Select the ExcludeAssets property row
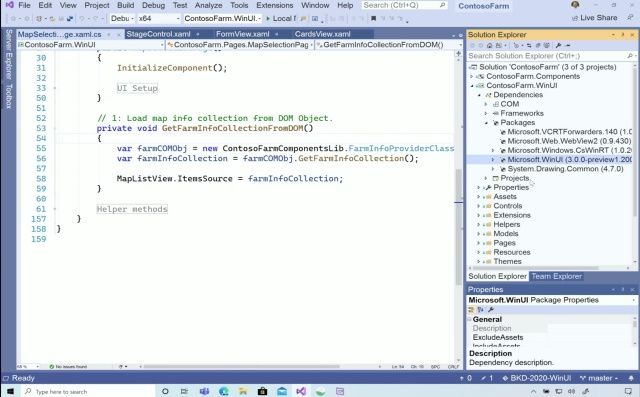 pyautogui.click(x=550, y=337)
